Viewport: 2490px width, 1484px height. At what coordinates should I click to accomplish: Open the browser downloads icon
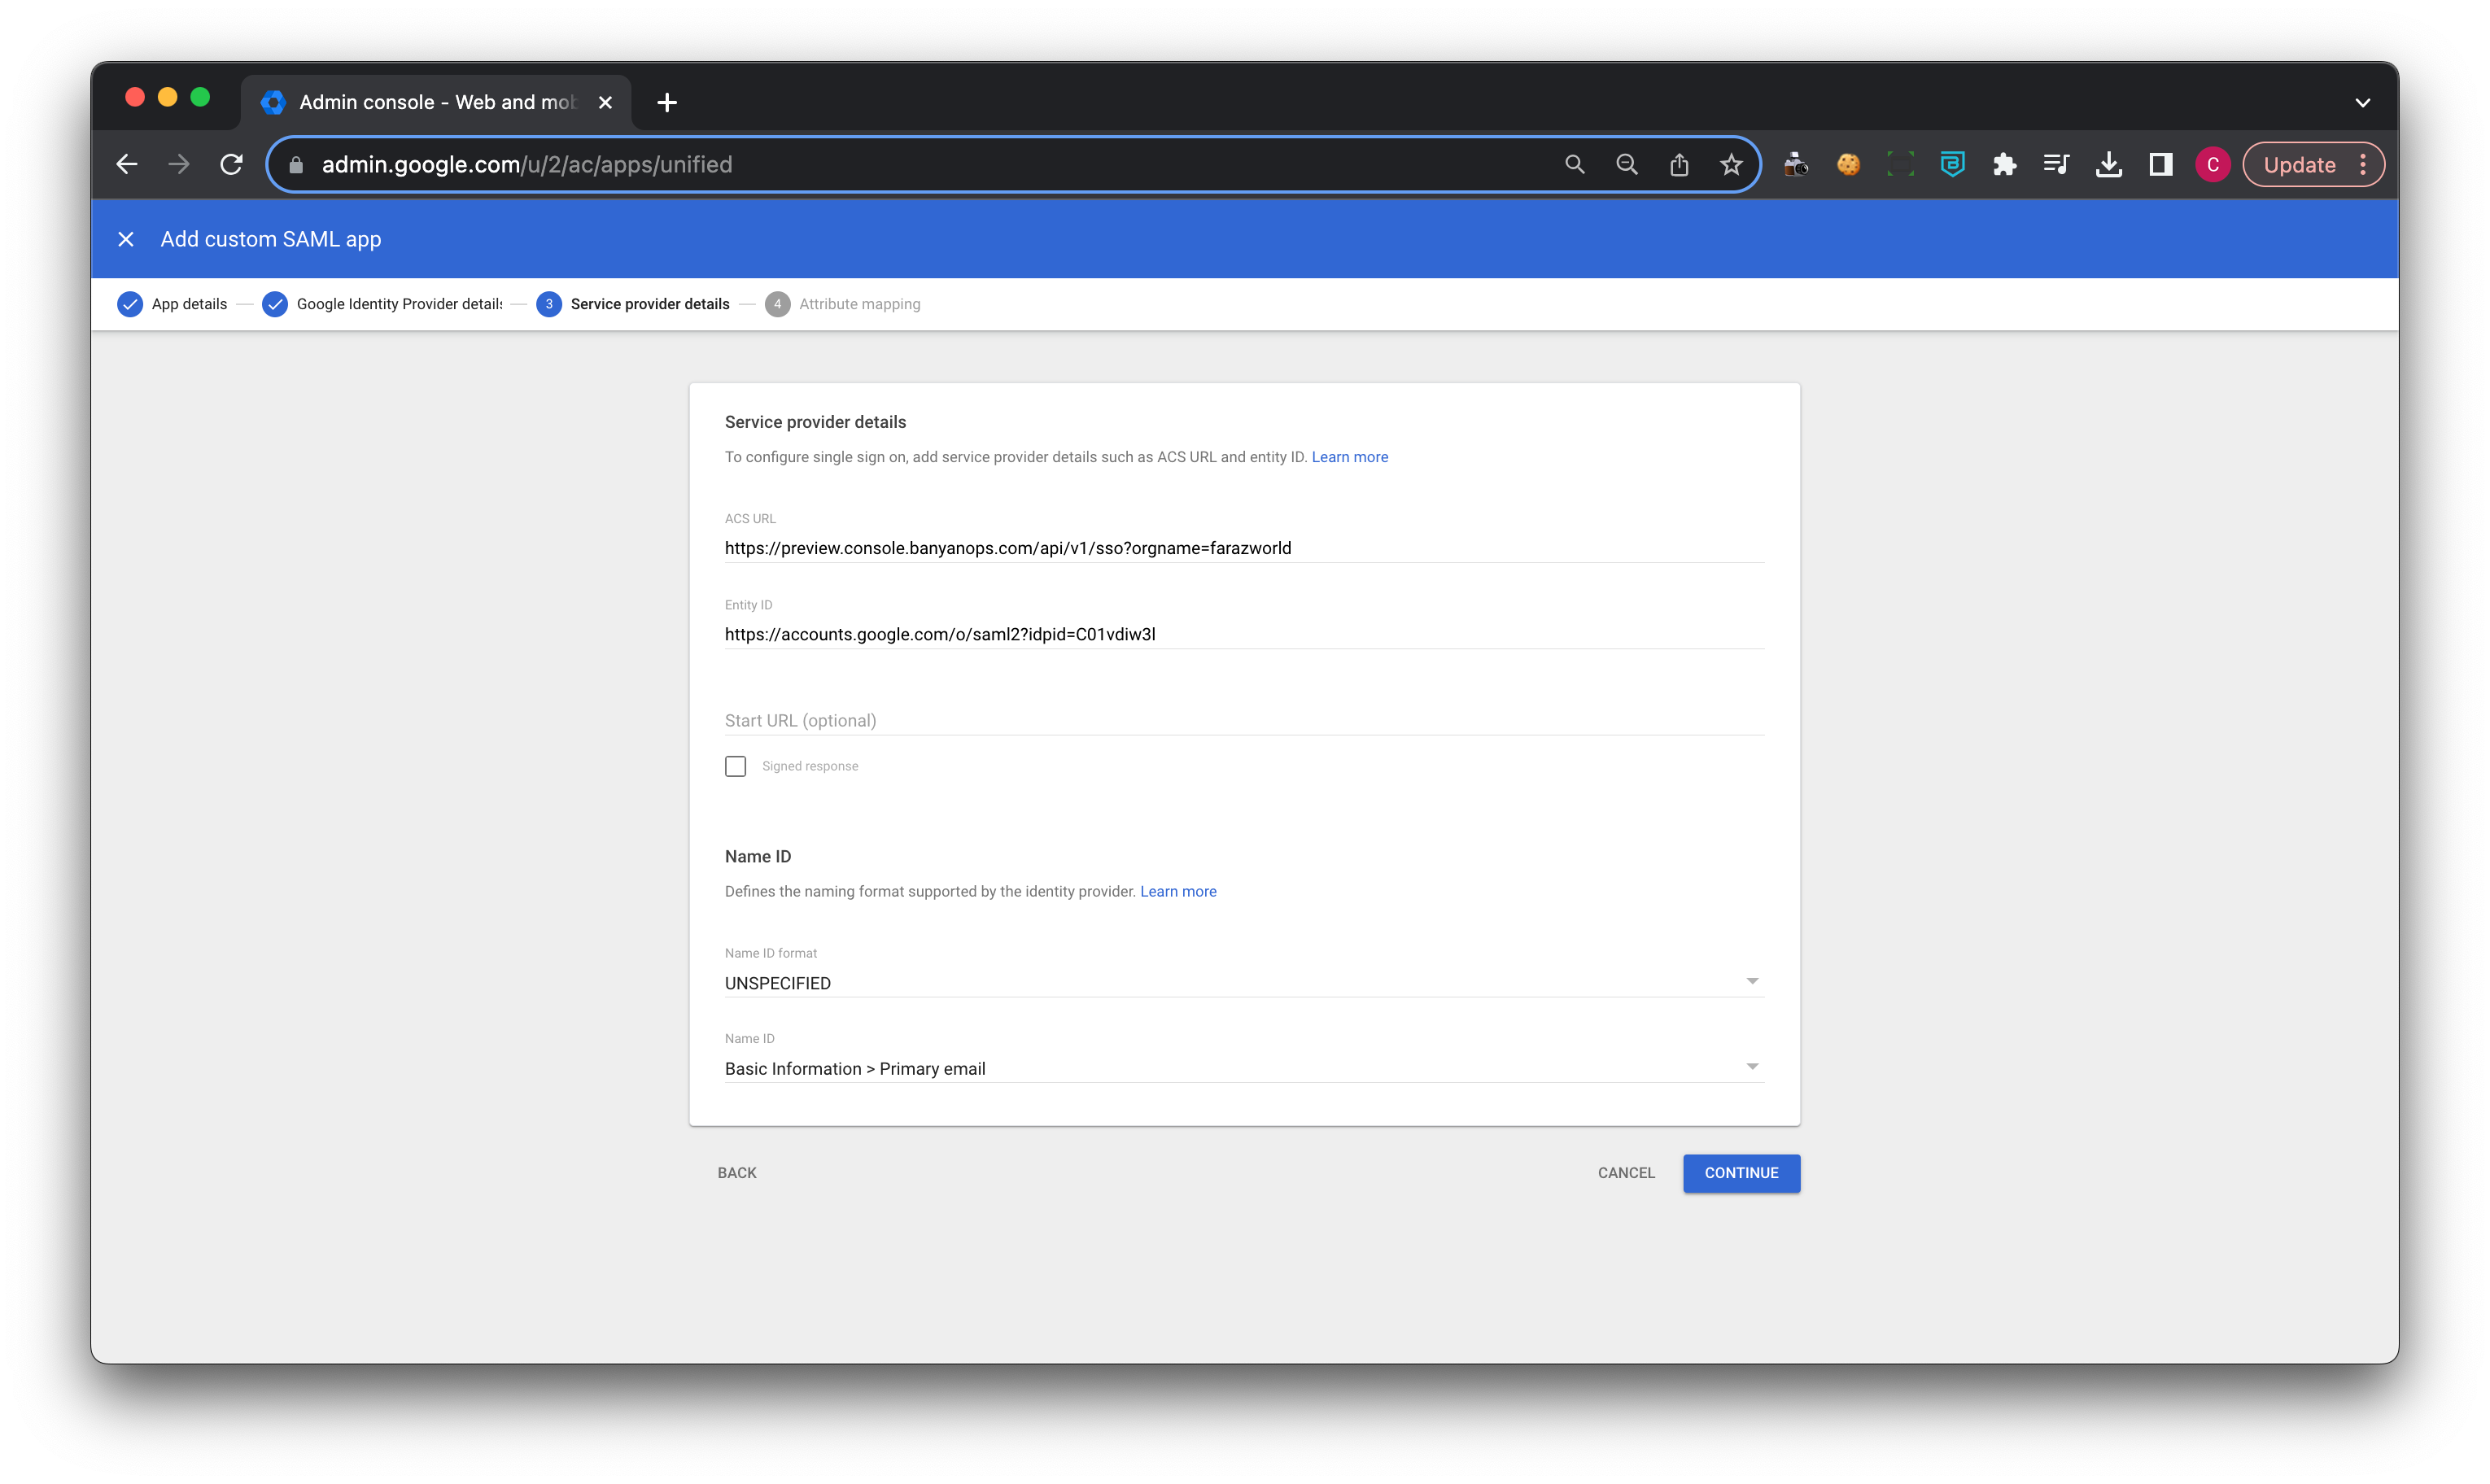point(2108,164)
